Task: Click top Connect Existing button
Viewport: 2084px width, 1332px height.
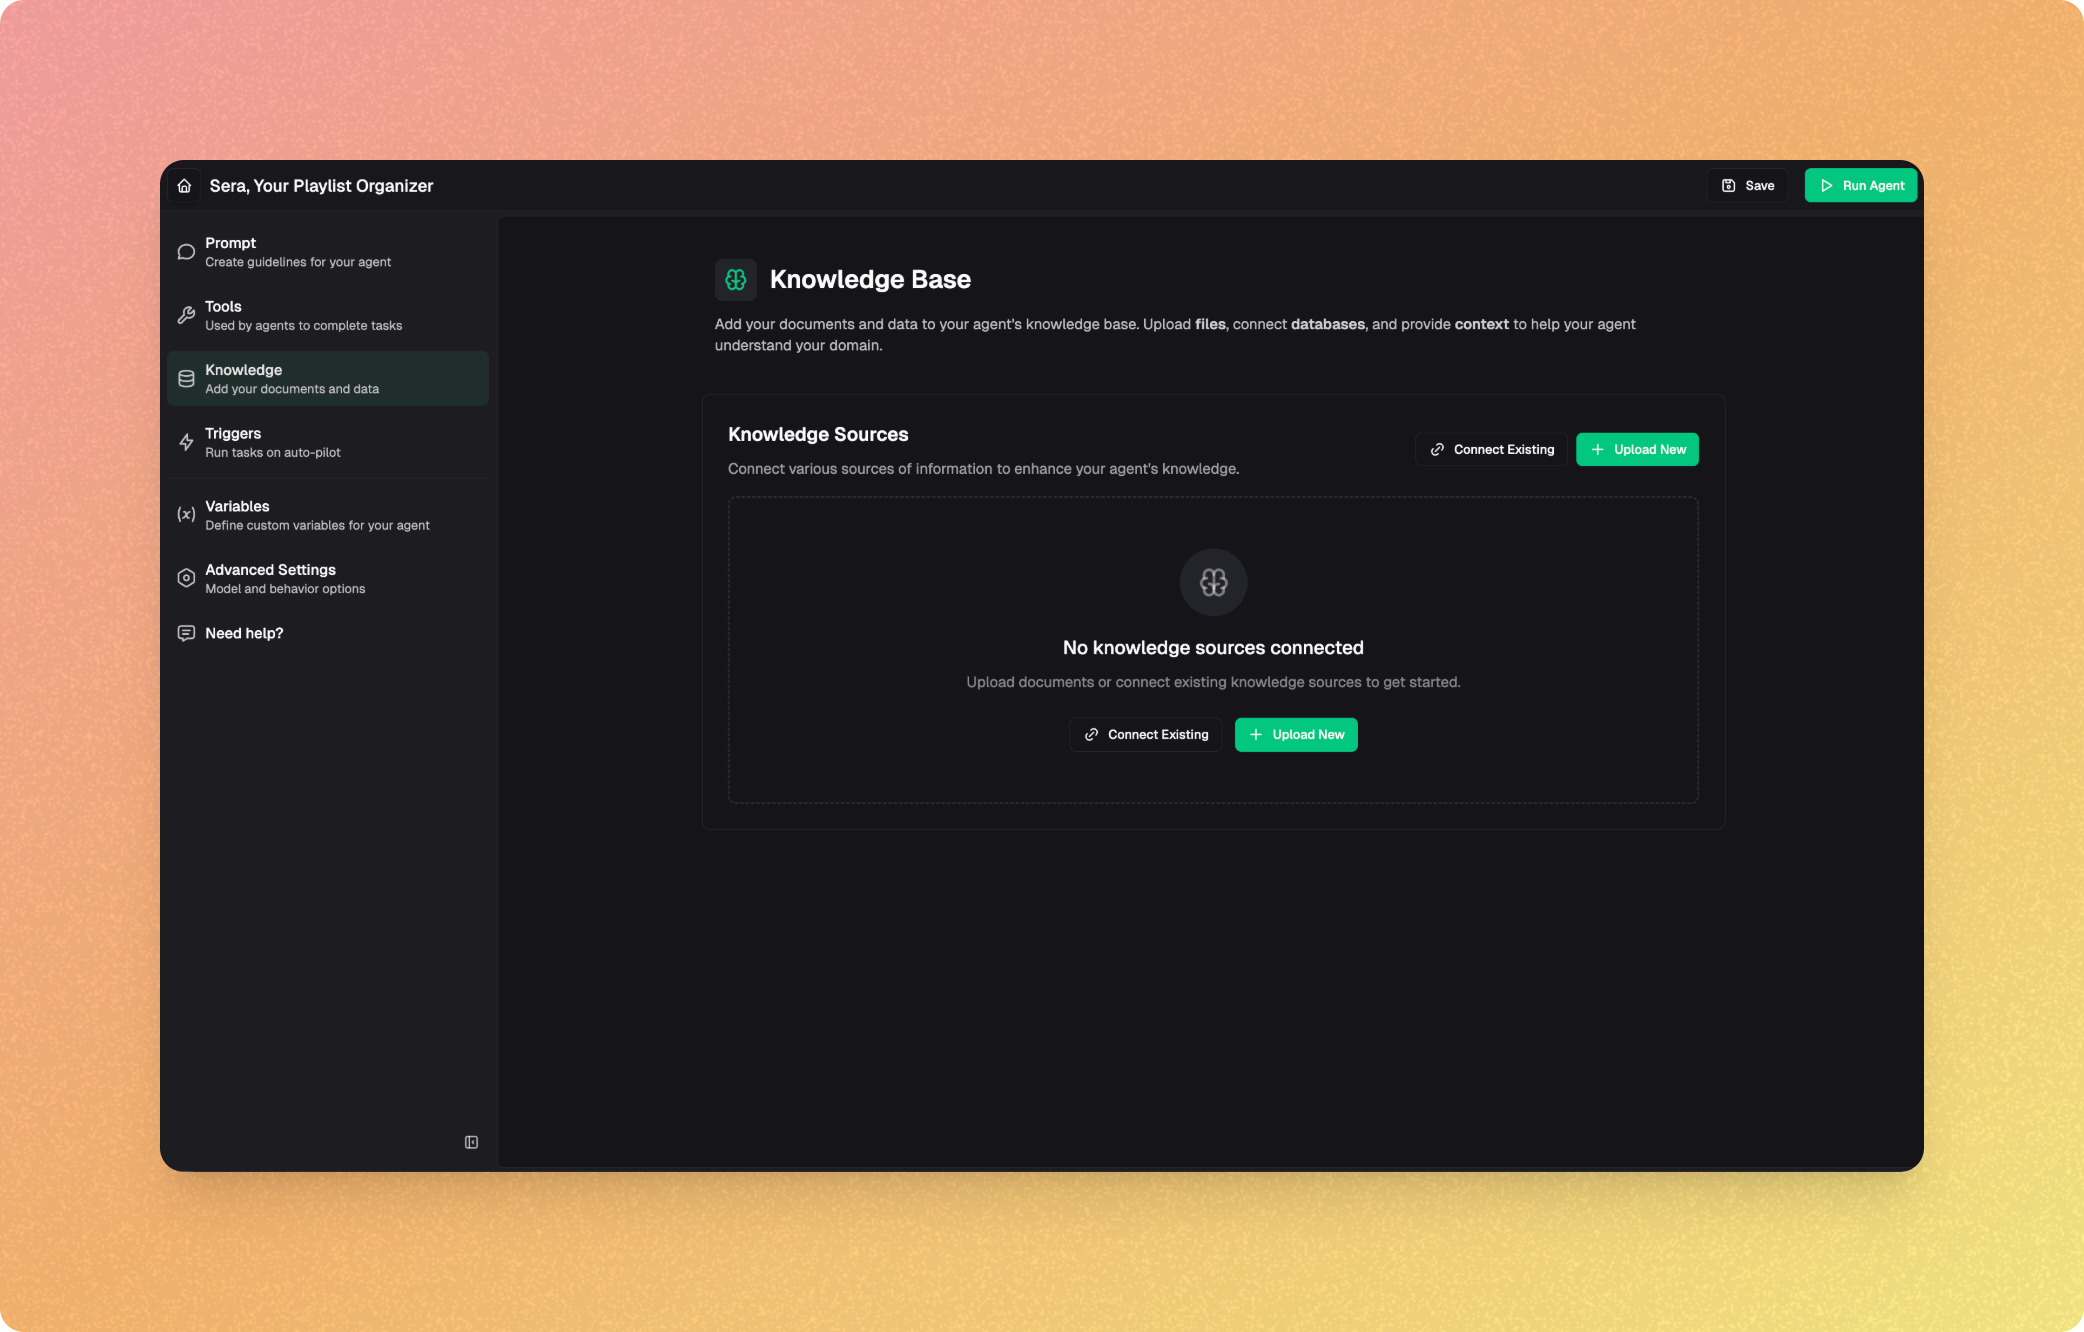Action: 1491,450
